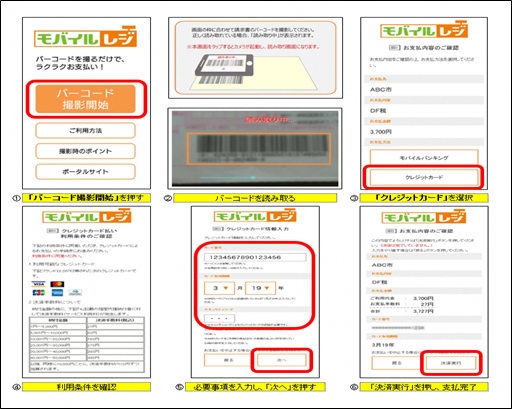
Task: Click 3,700円 amount above the モバイルバンキング button
Action: pos(381,132)
